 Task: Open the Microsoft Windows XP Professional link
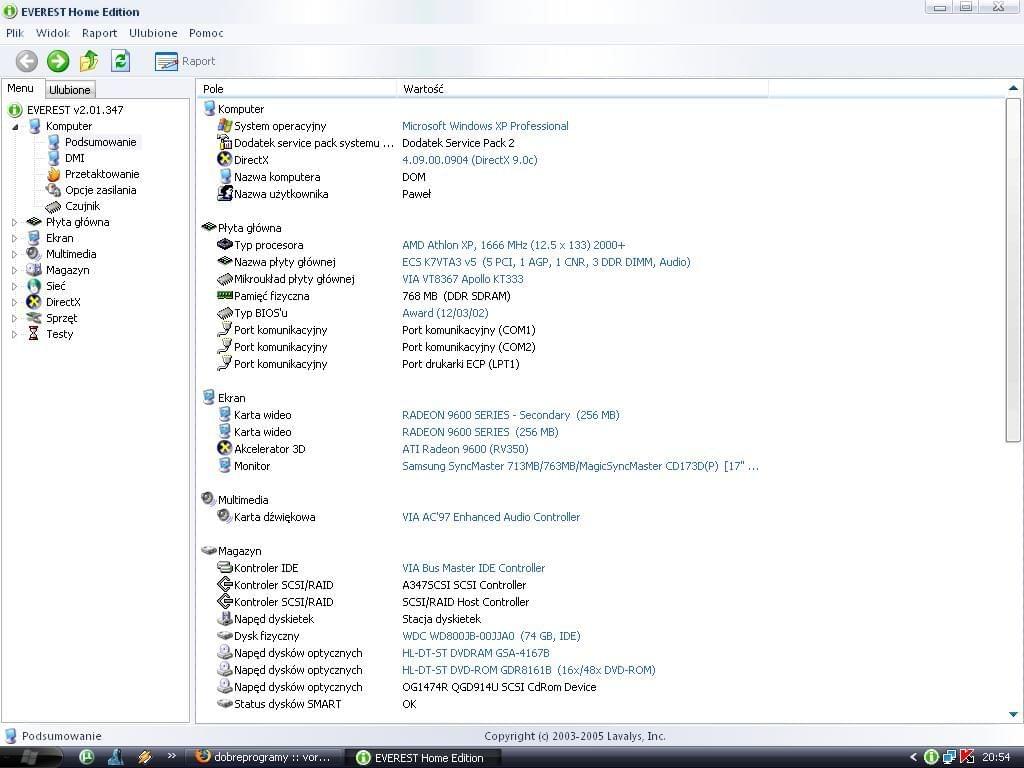click(485, 126)
